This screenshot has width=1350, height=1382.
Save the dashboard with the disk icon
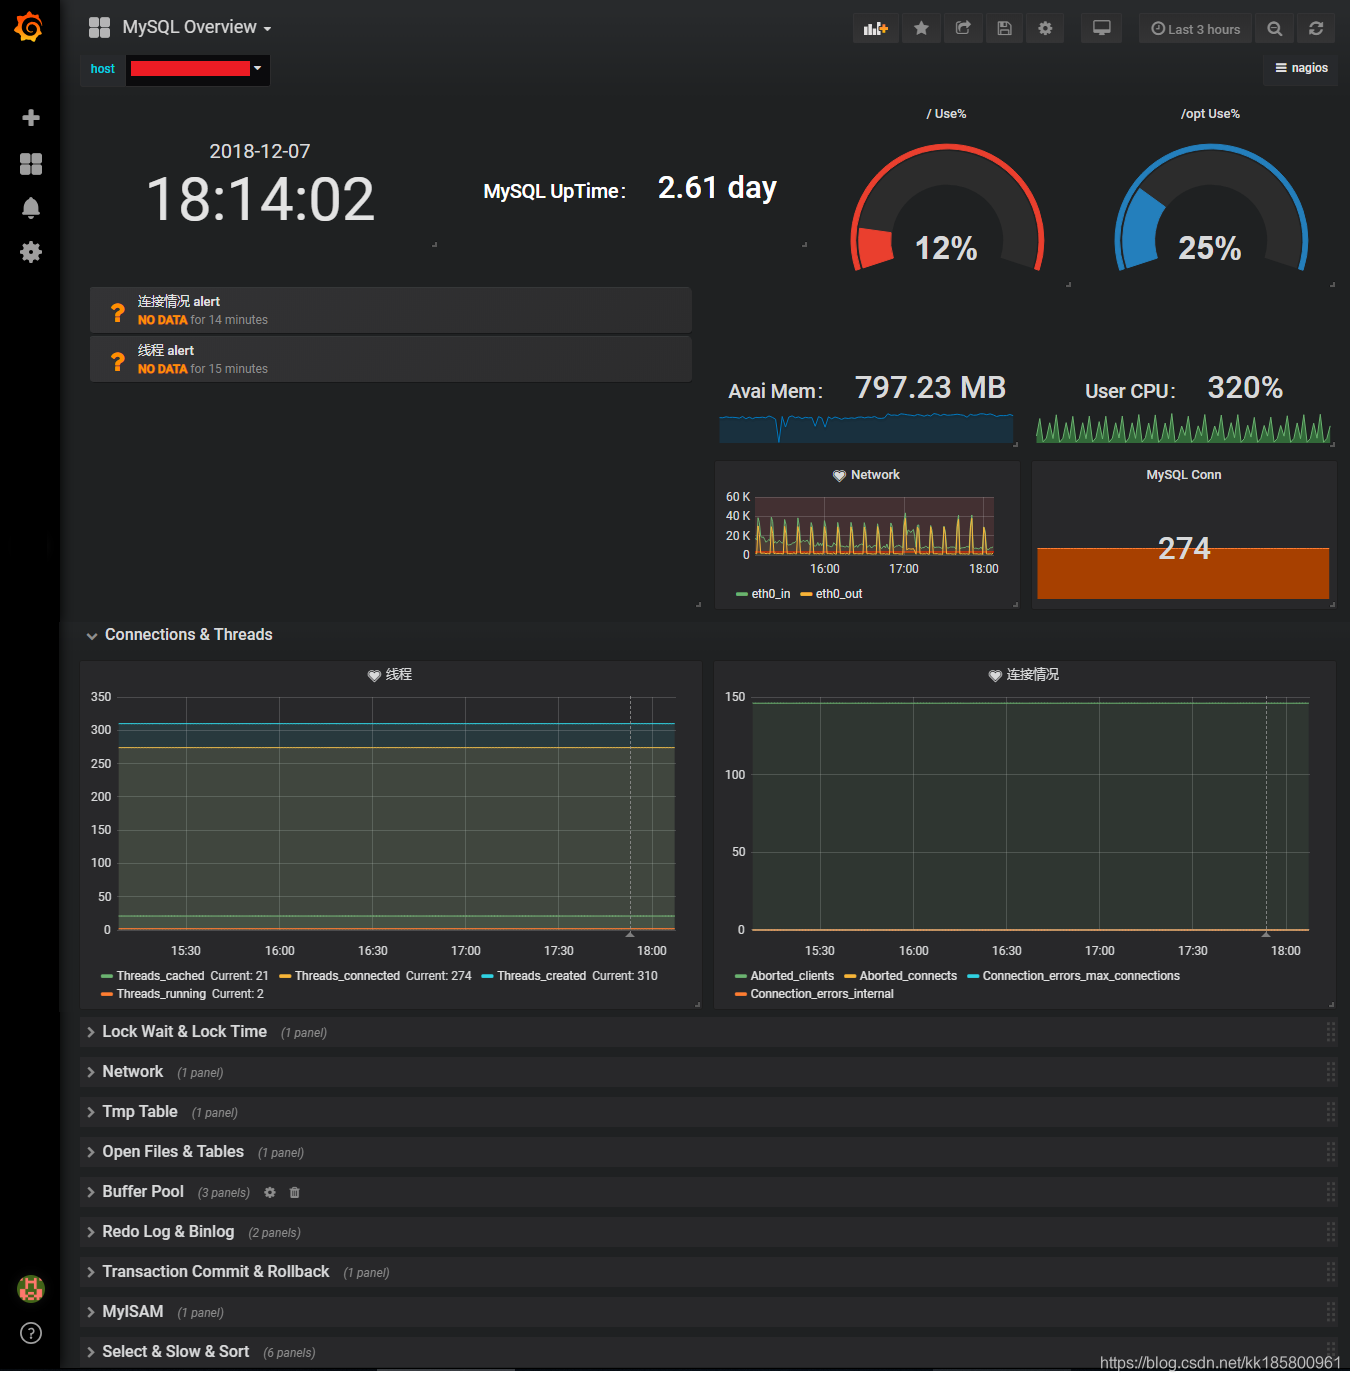coord(1004,28)
